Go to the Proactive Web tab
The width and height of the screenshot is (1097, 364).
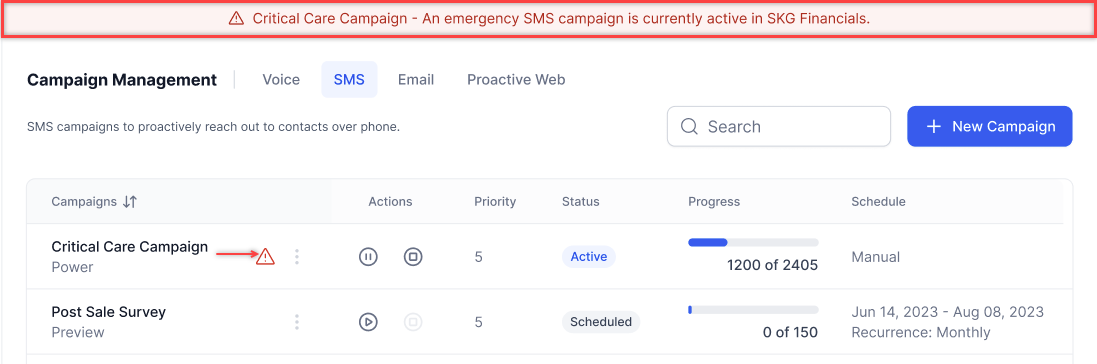pos(516,80)
